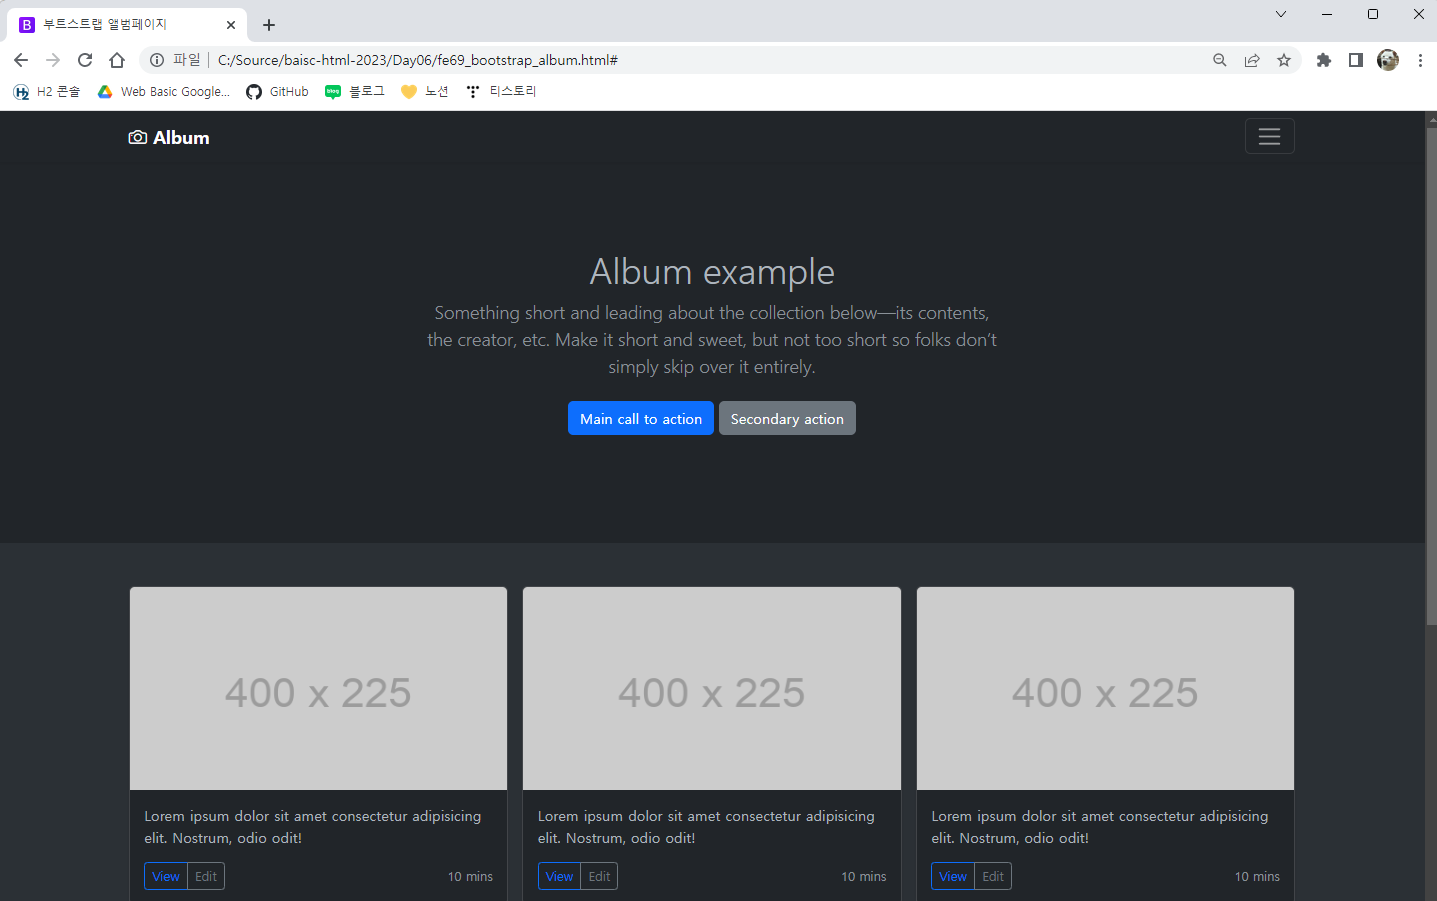Open the 티스토리 bookmark

pos(502,91)
